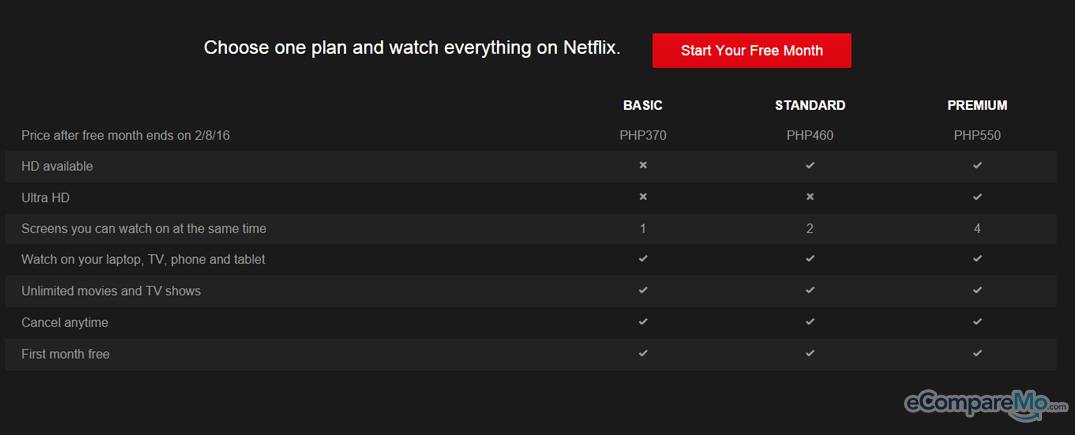The width and height of the screenshot is (1075, 435).
Task: Click the PHP370 Basic price
Action: click(642, 136)
